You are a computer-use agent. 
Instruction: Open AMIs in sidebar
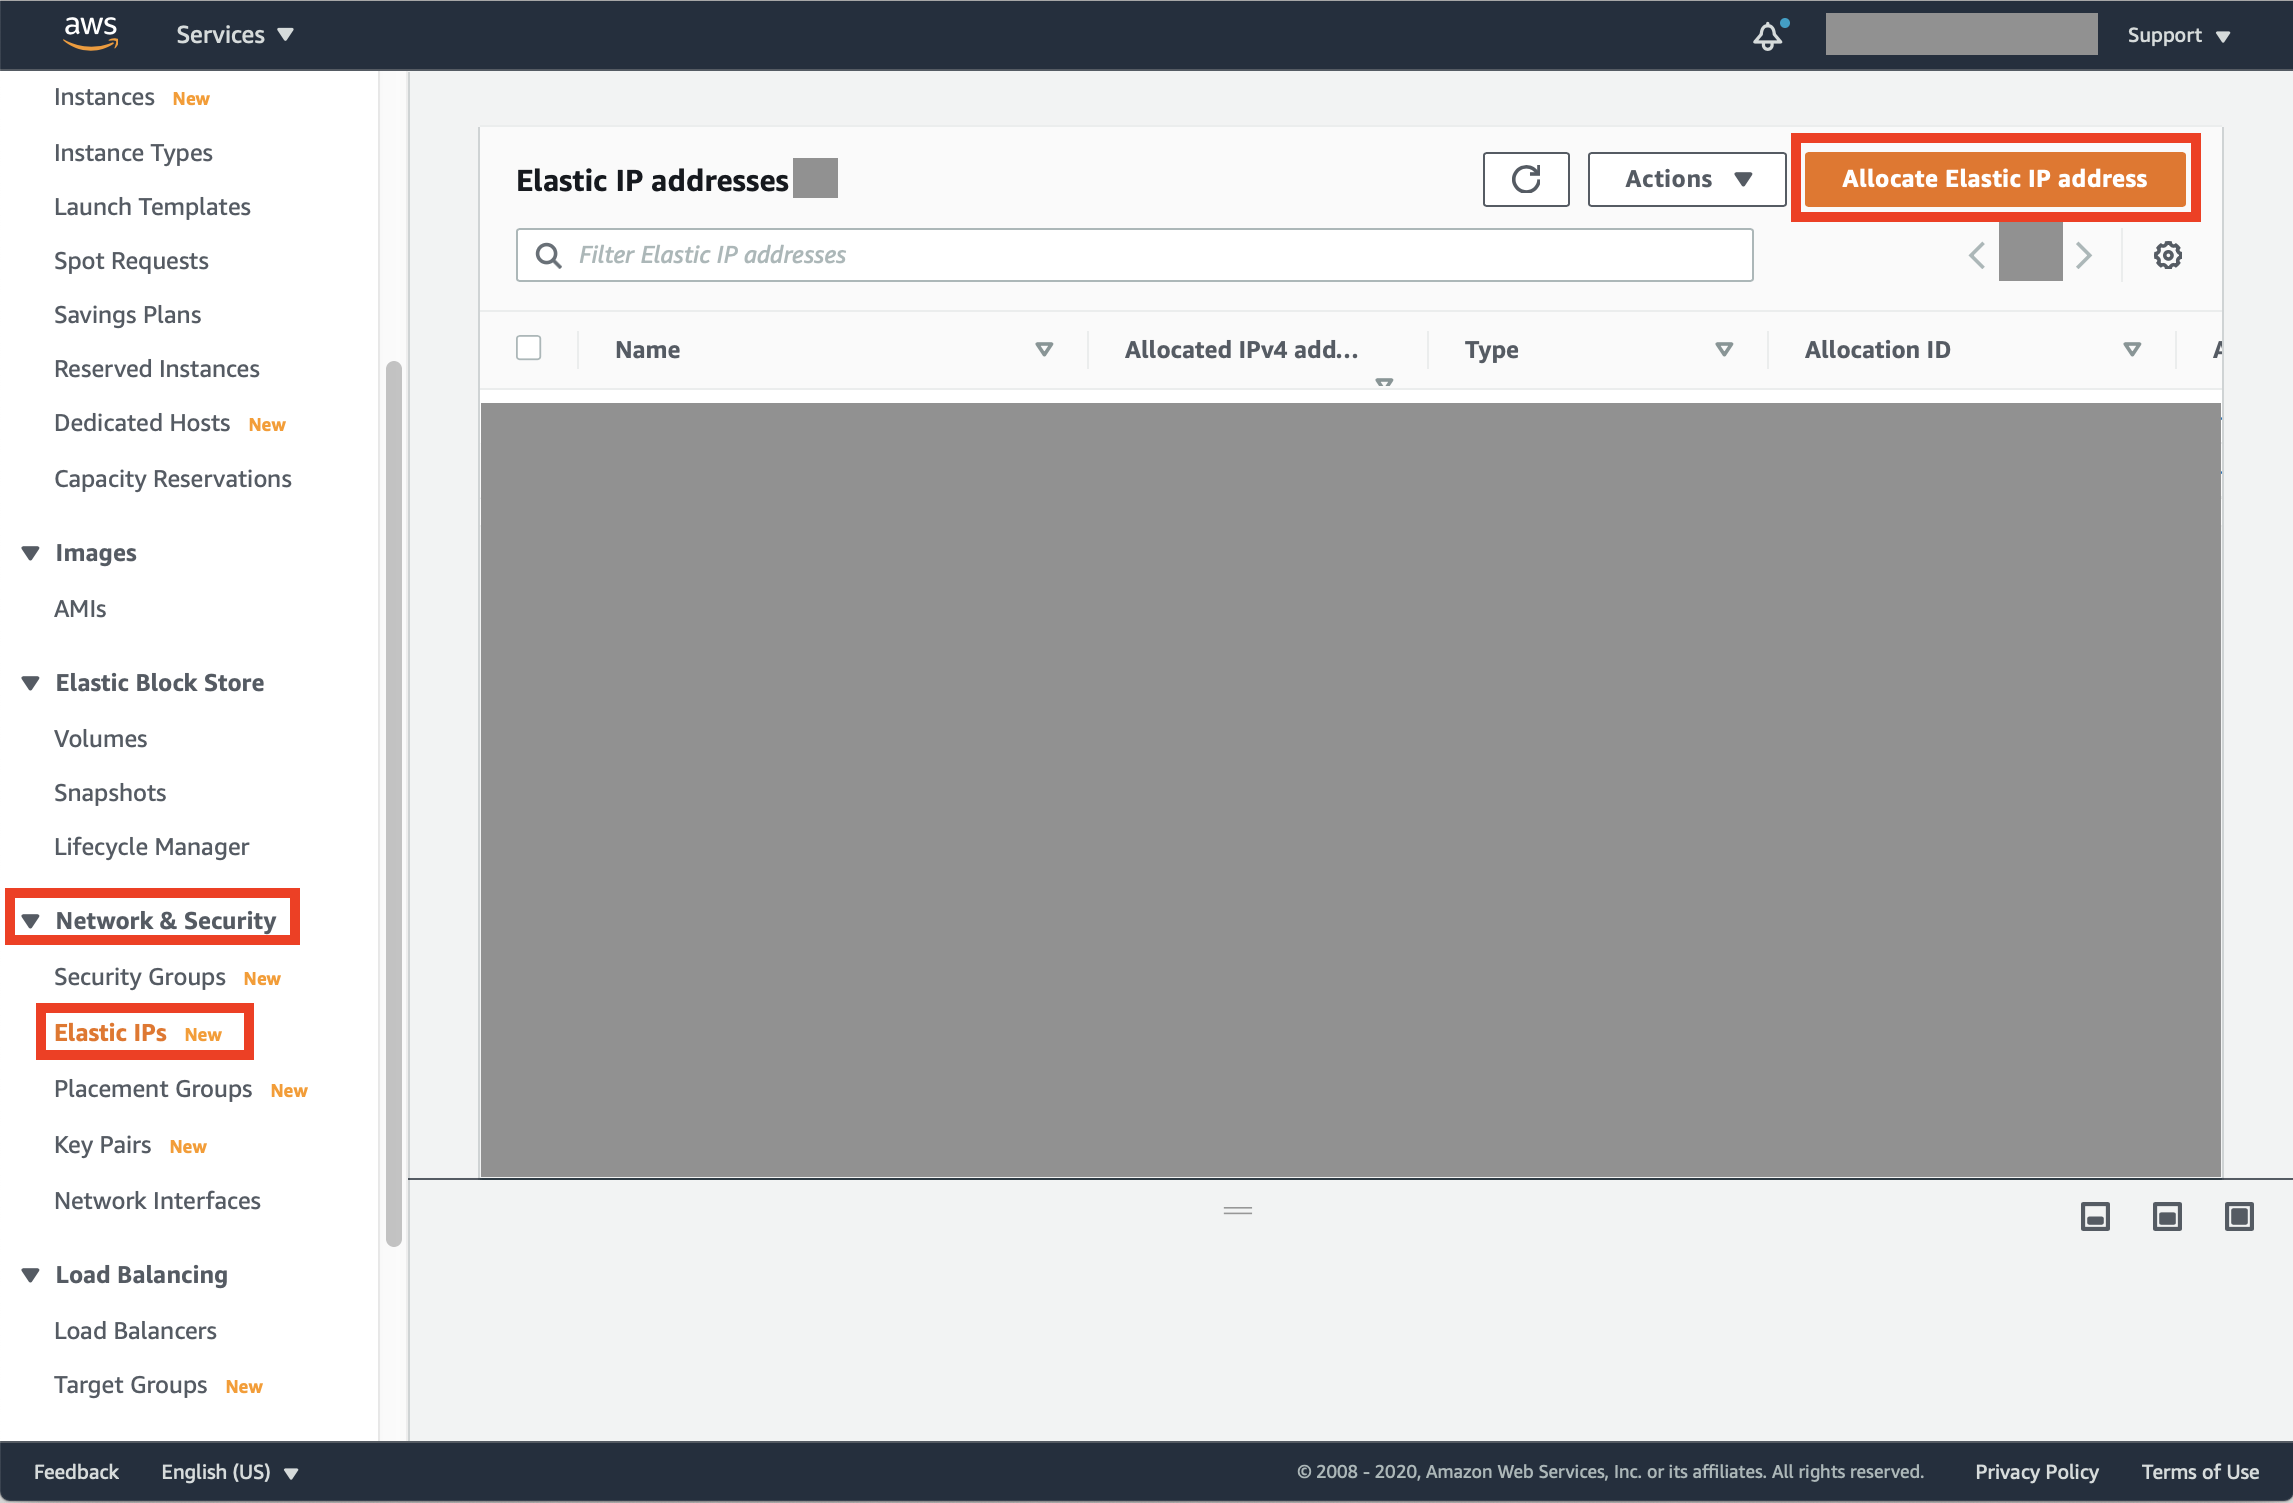(x=80, y=609)
